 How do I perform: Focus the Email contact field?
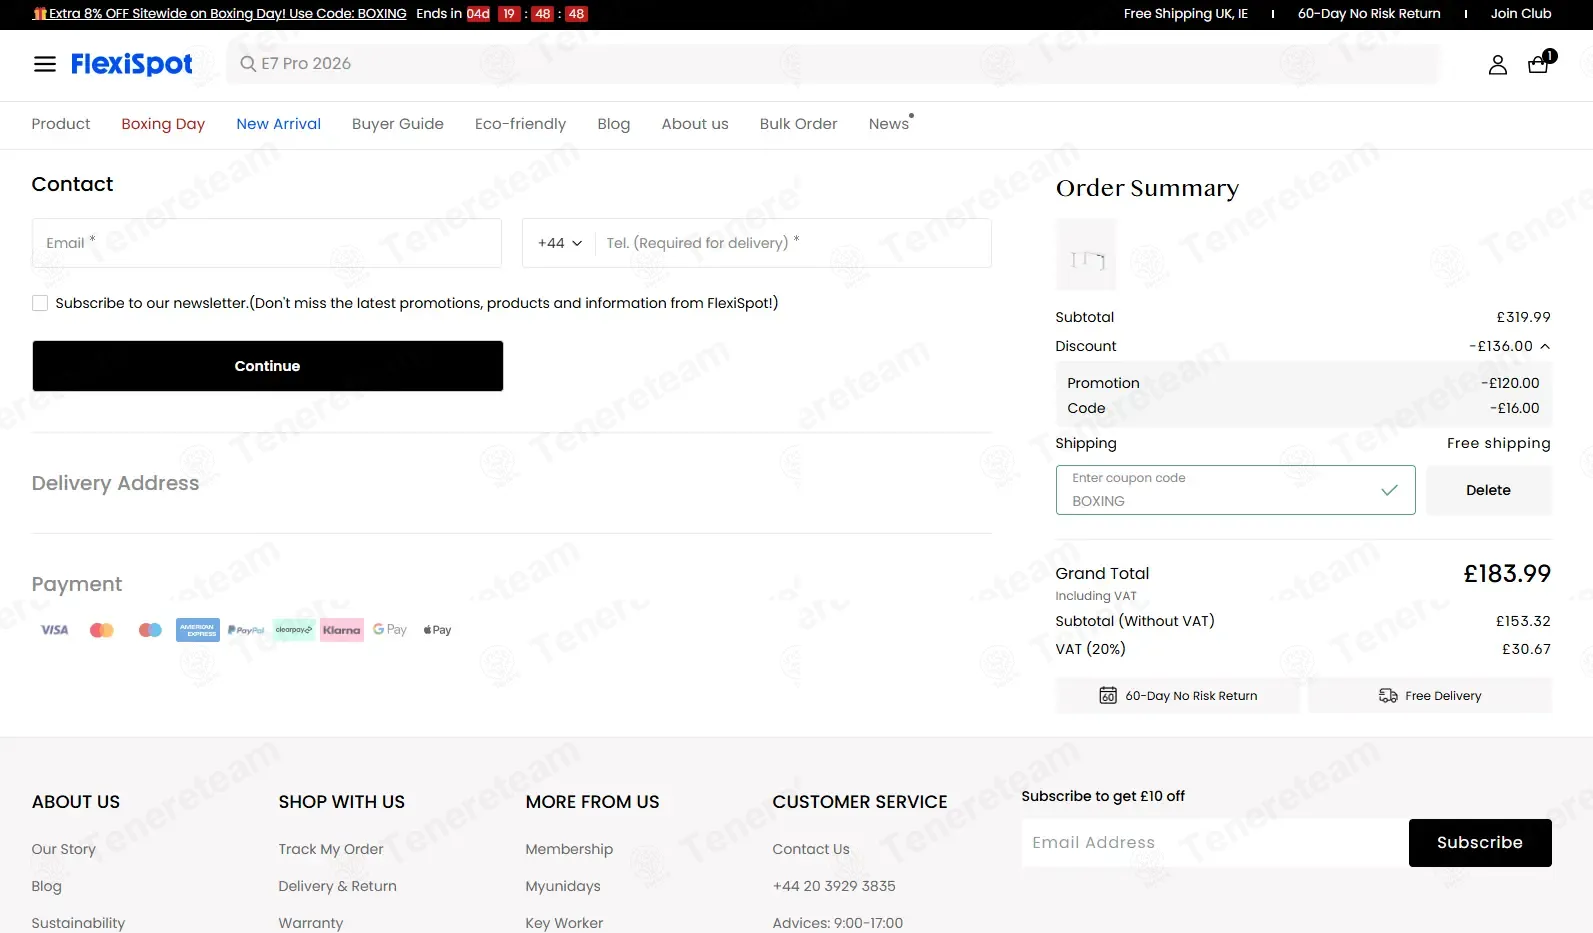tap(267, 243)
